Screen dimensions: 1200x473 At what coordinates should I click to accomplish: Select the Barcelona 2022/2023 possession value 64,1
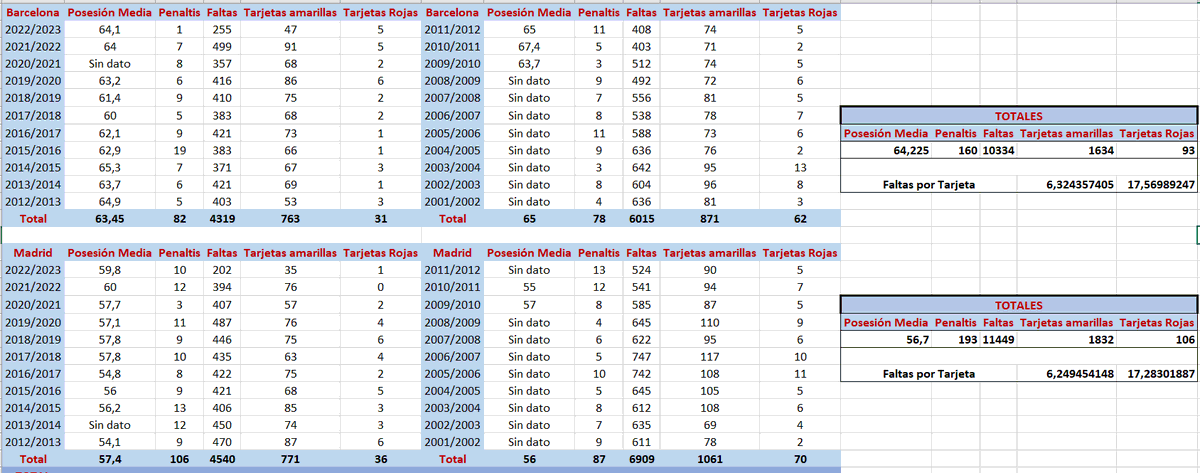(109, 30)
